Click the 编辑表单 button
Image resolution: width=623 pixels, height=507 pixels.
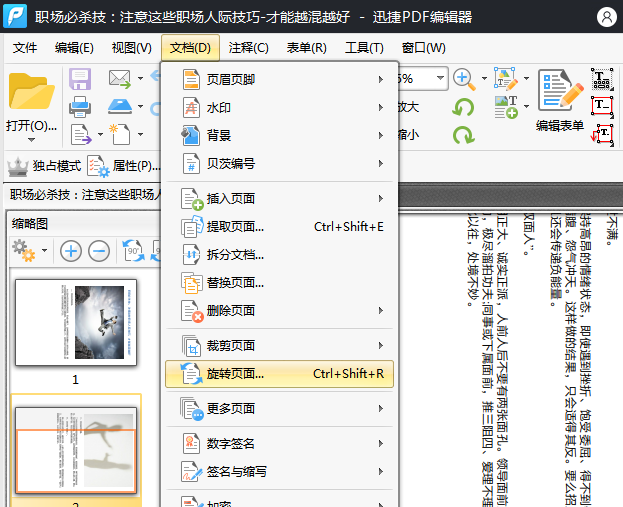click(x=560, y=100)
